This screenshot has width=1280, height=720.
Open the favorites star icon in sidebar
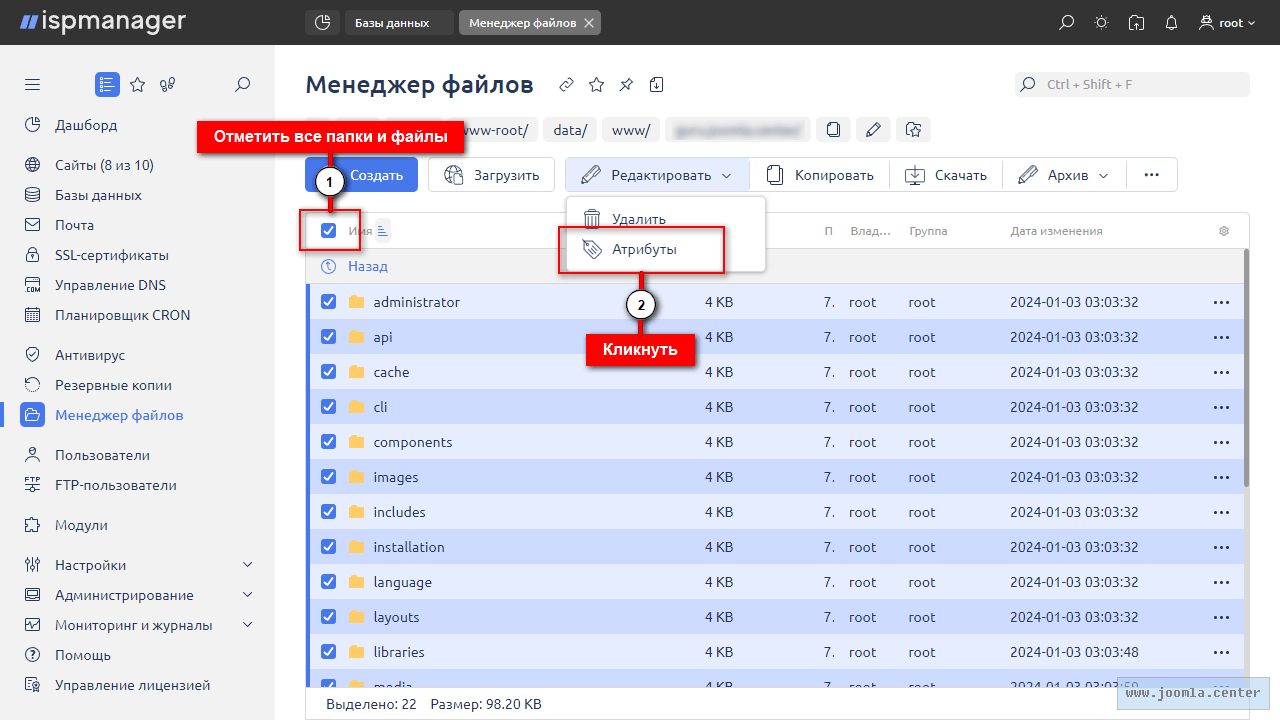coord(138,85)
